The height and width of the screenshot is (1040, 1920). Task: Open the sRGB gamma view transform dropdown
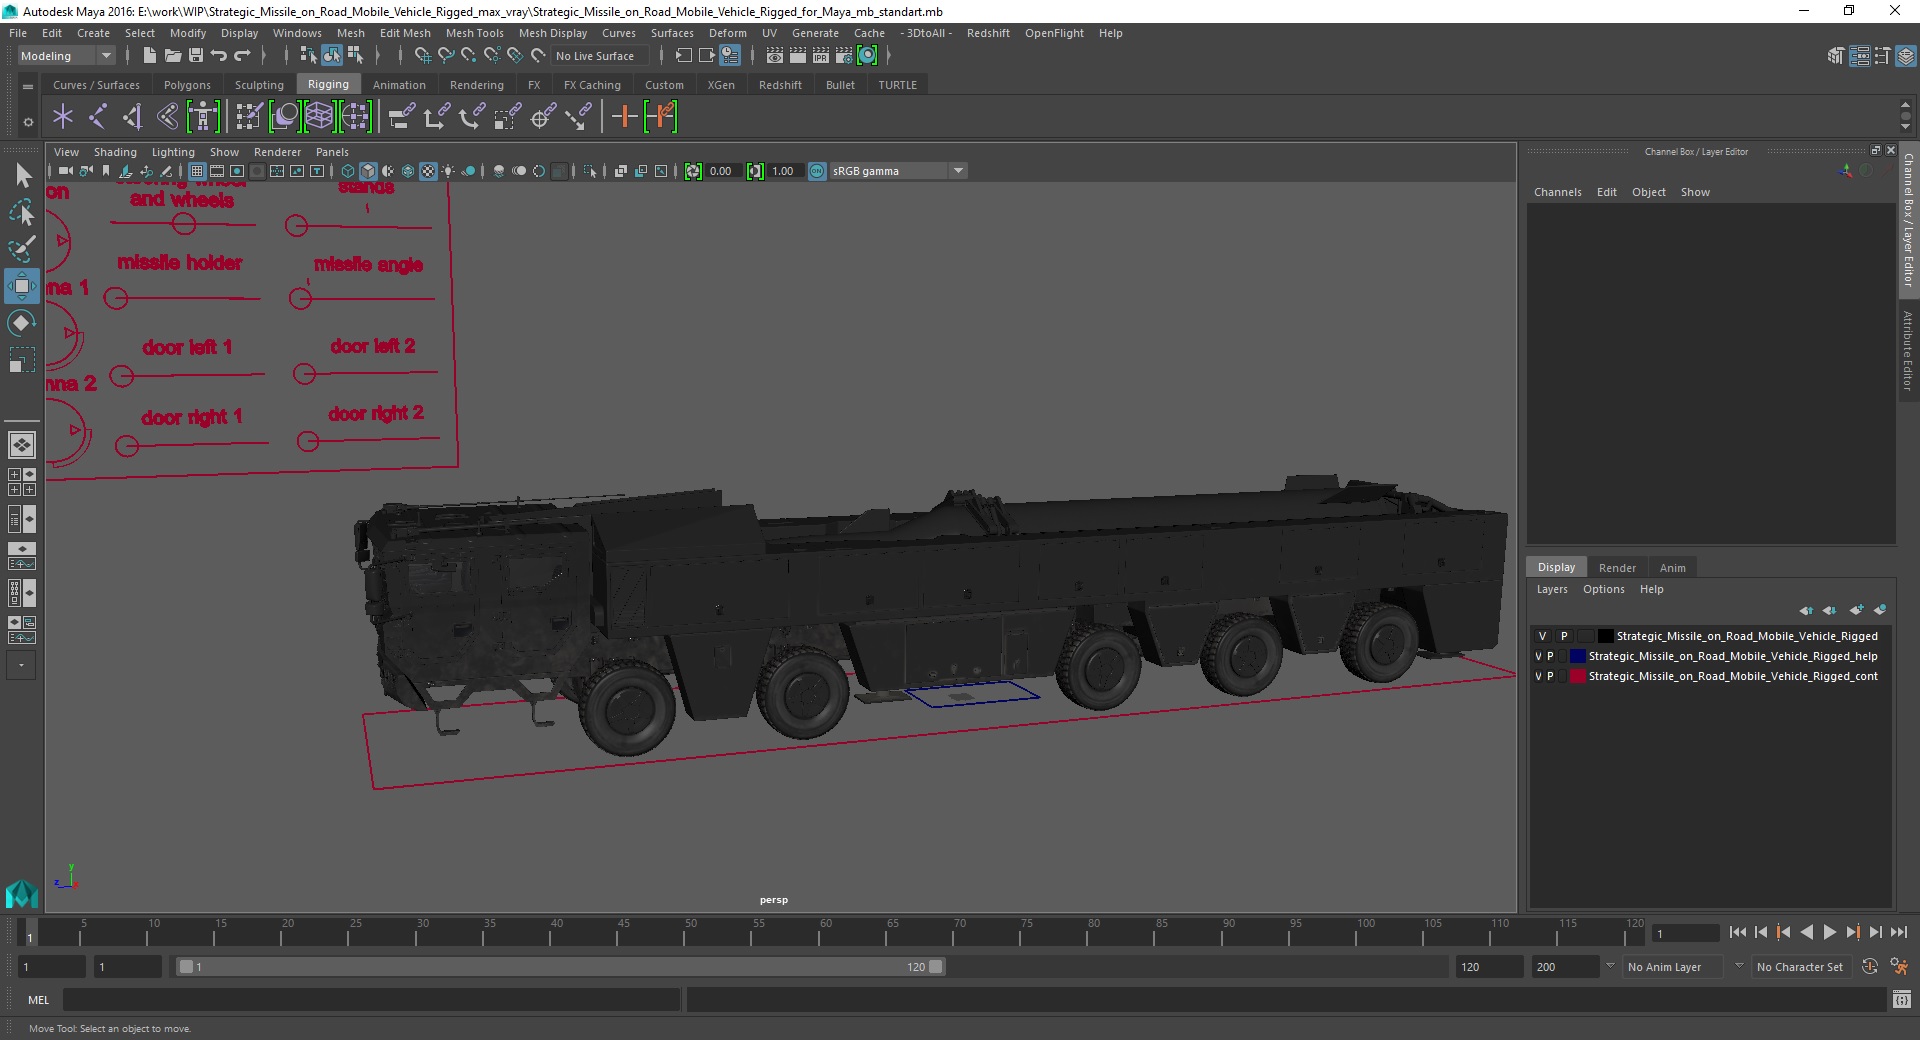tap(898, 171)
